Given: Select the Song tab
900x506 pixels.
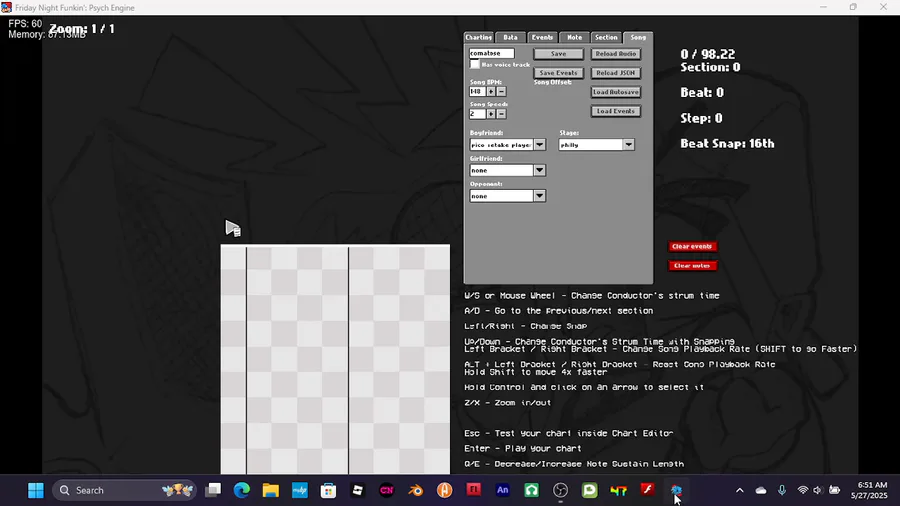Looking at the screenshot, I should click(x=638, y=37).
